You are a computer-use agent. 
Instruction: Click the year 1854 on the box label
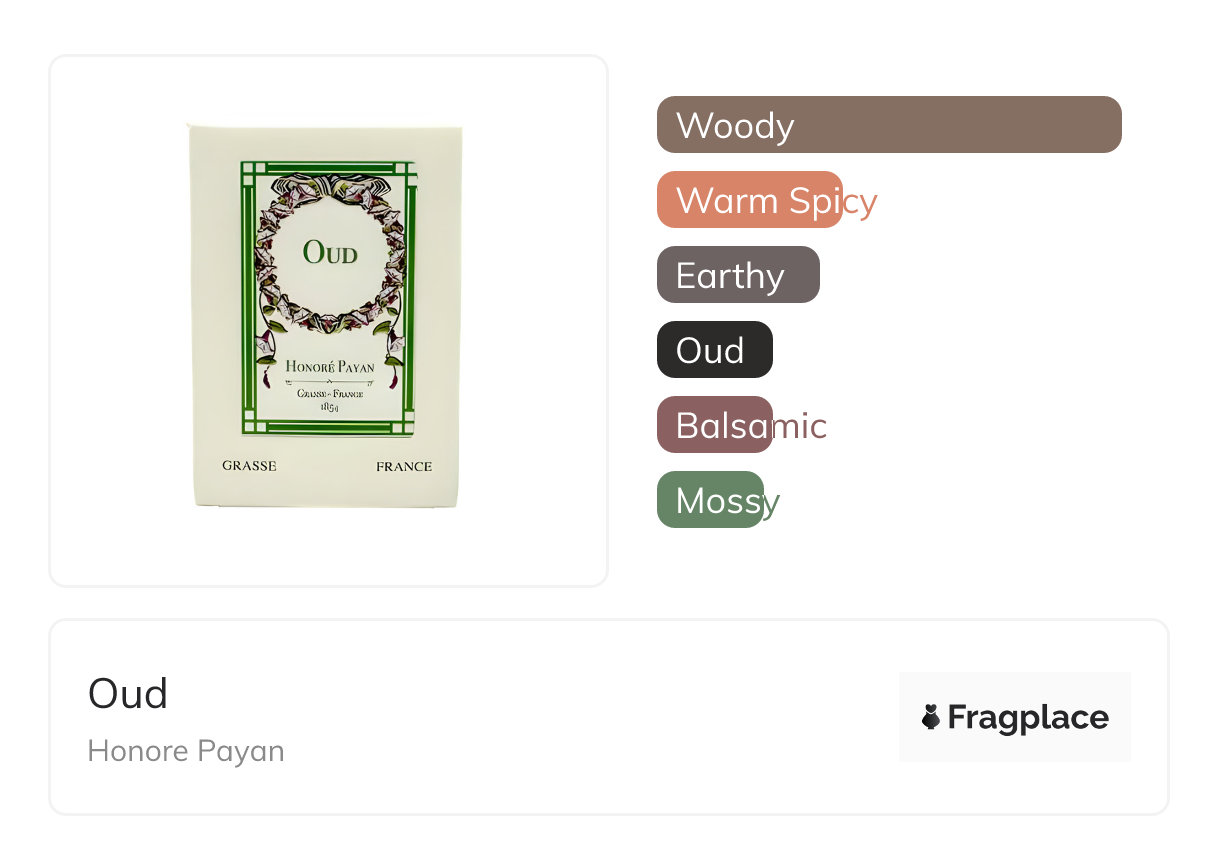329,407
